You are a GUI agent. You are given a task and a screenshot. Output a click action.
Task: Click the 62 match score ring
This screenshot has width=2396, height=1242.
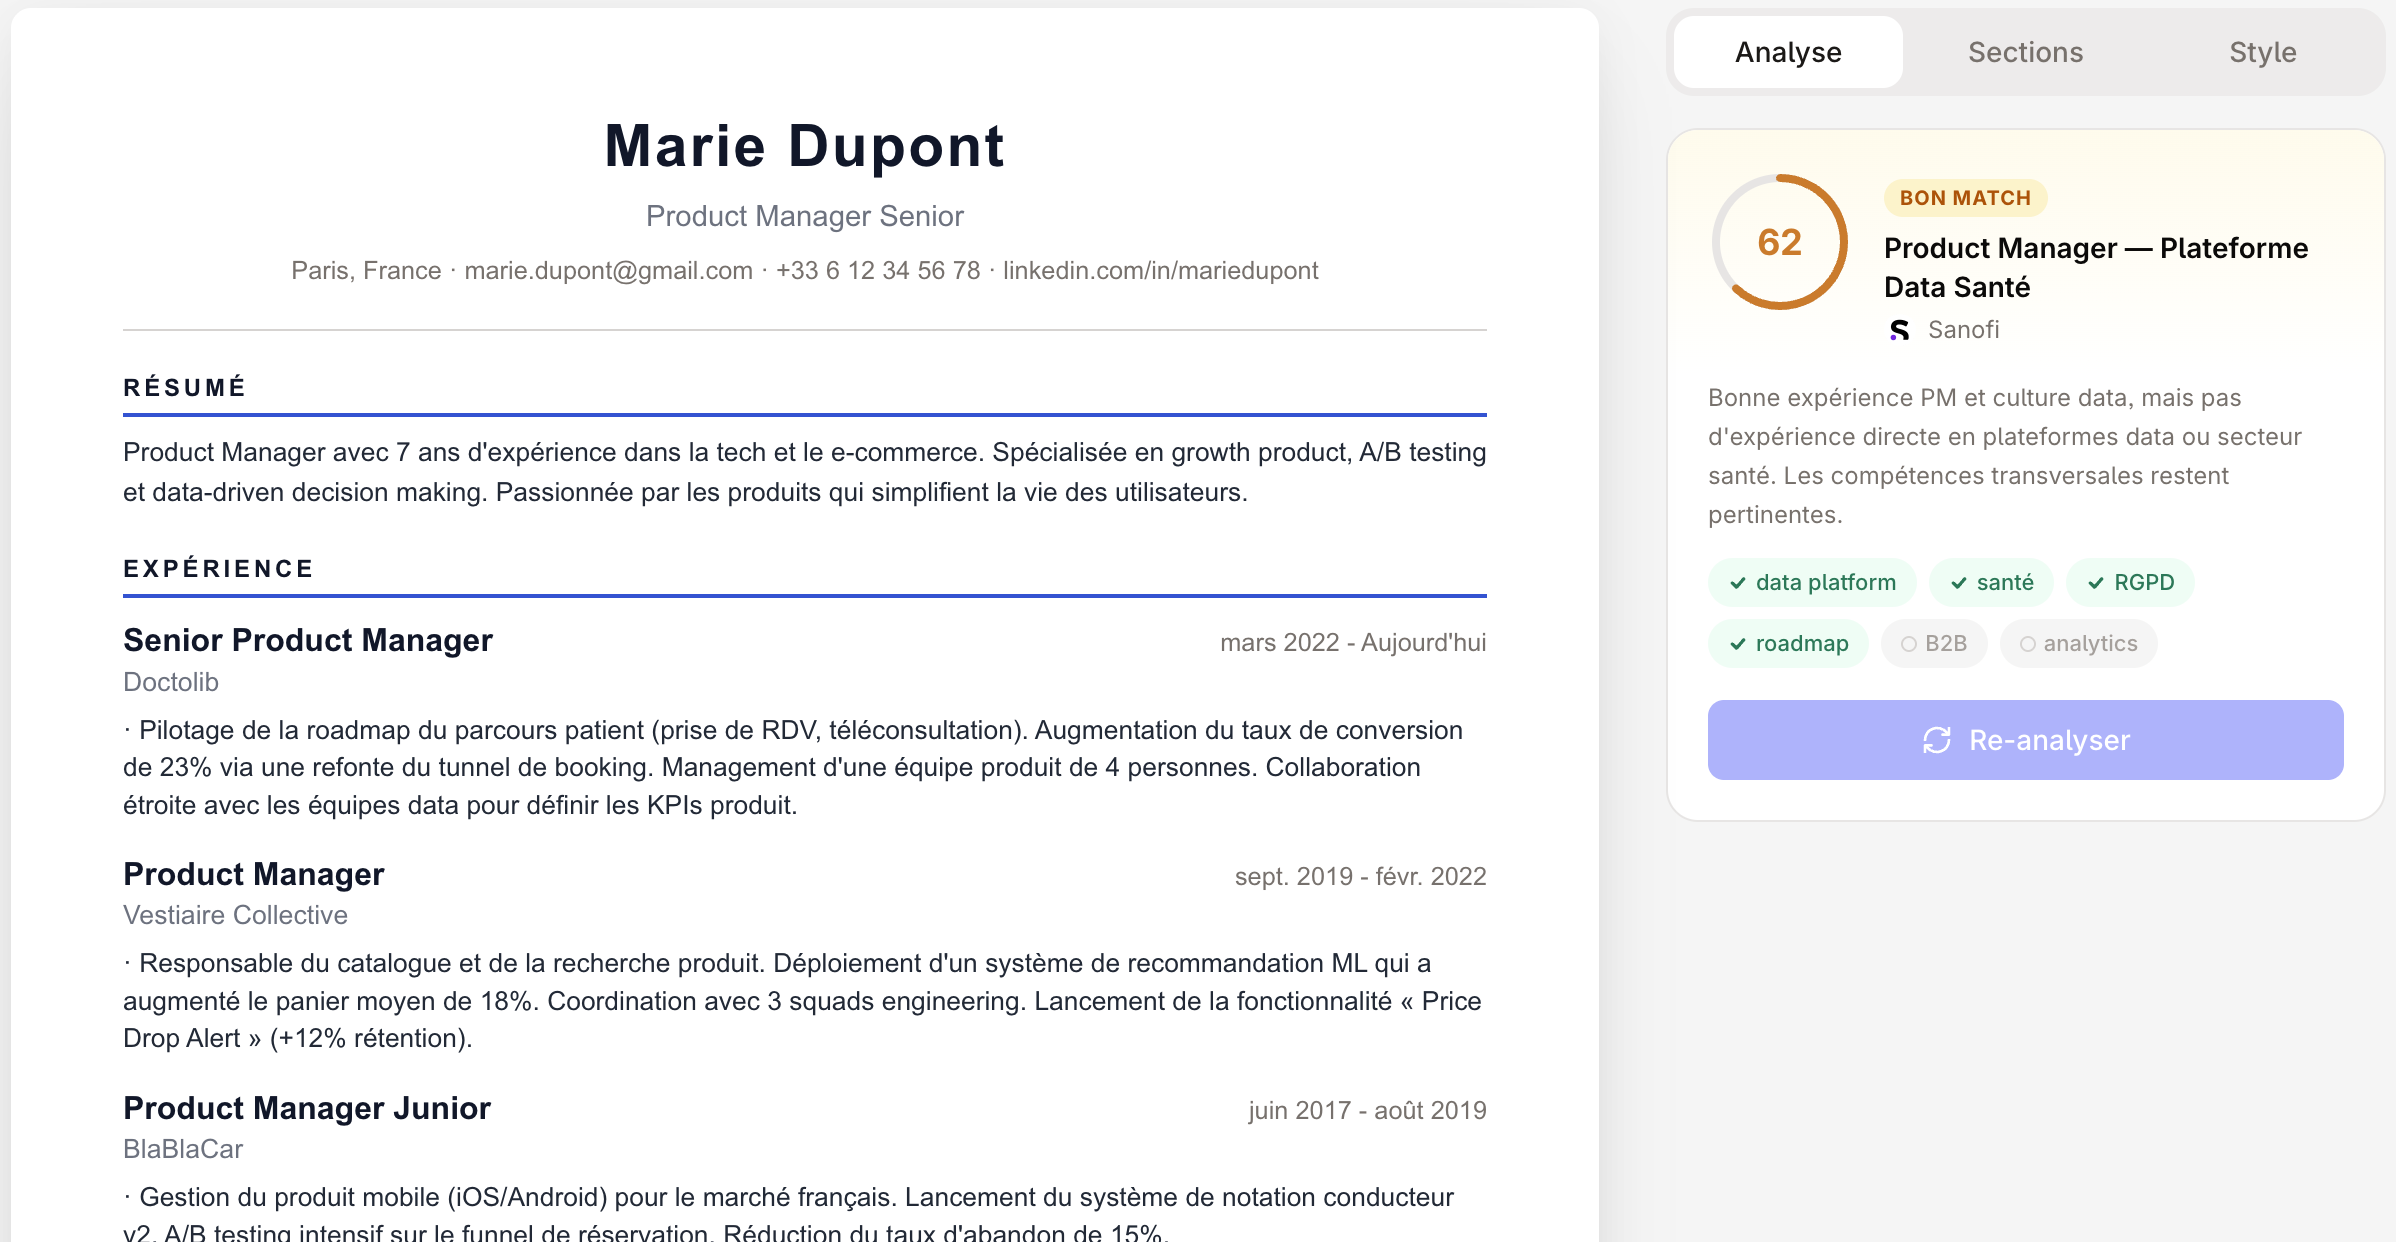tap(1779, 242)
